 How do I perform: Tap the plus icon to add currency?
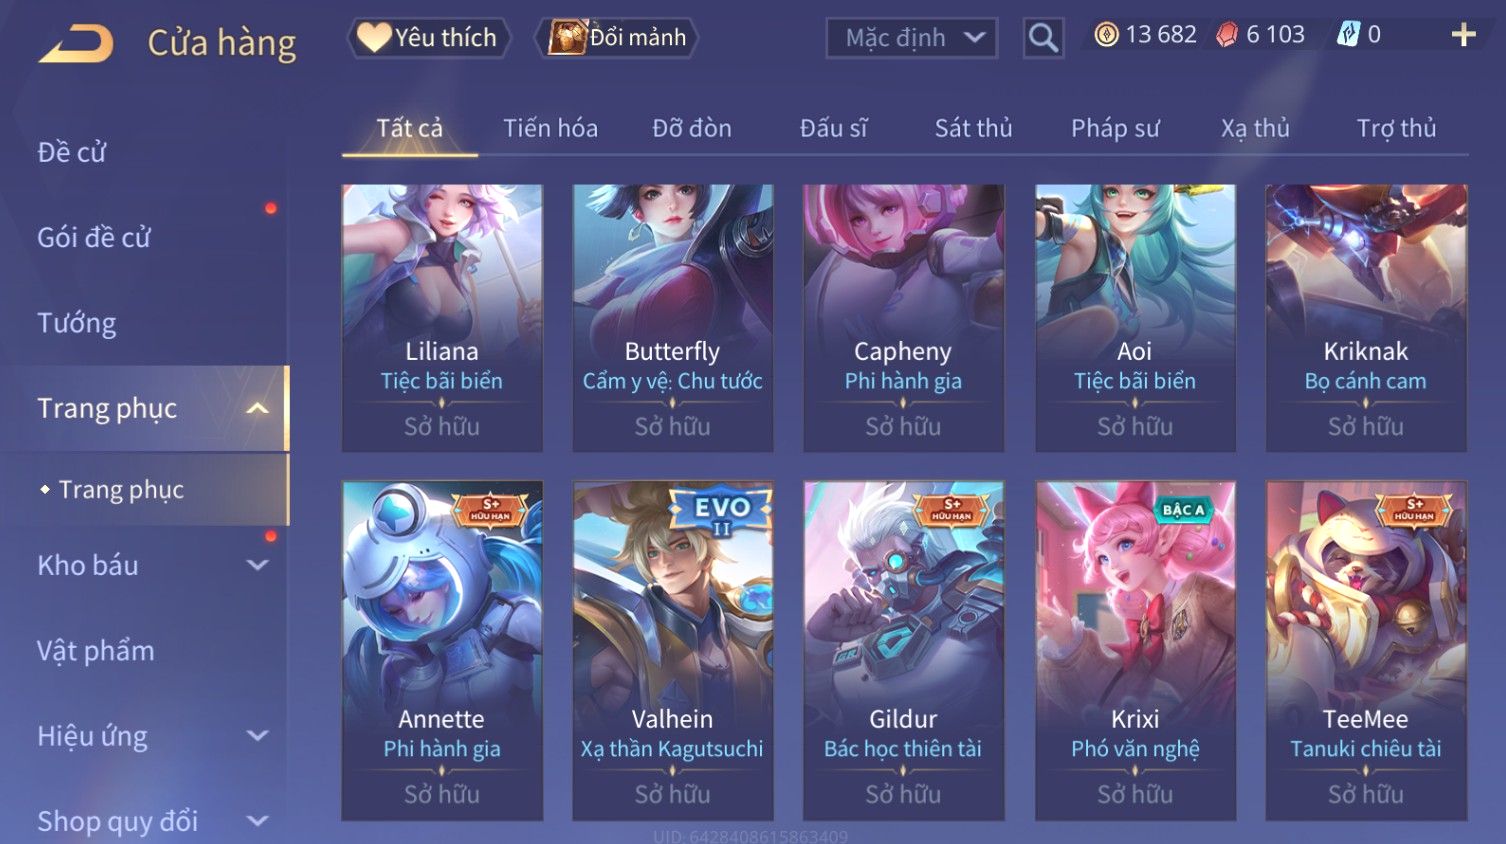pyautogui.click(x=1463, y=35)
